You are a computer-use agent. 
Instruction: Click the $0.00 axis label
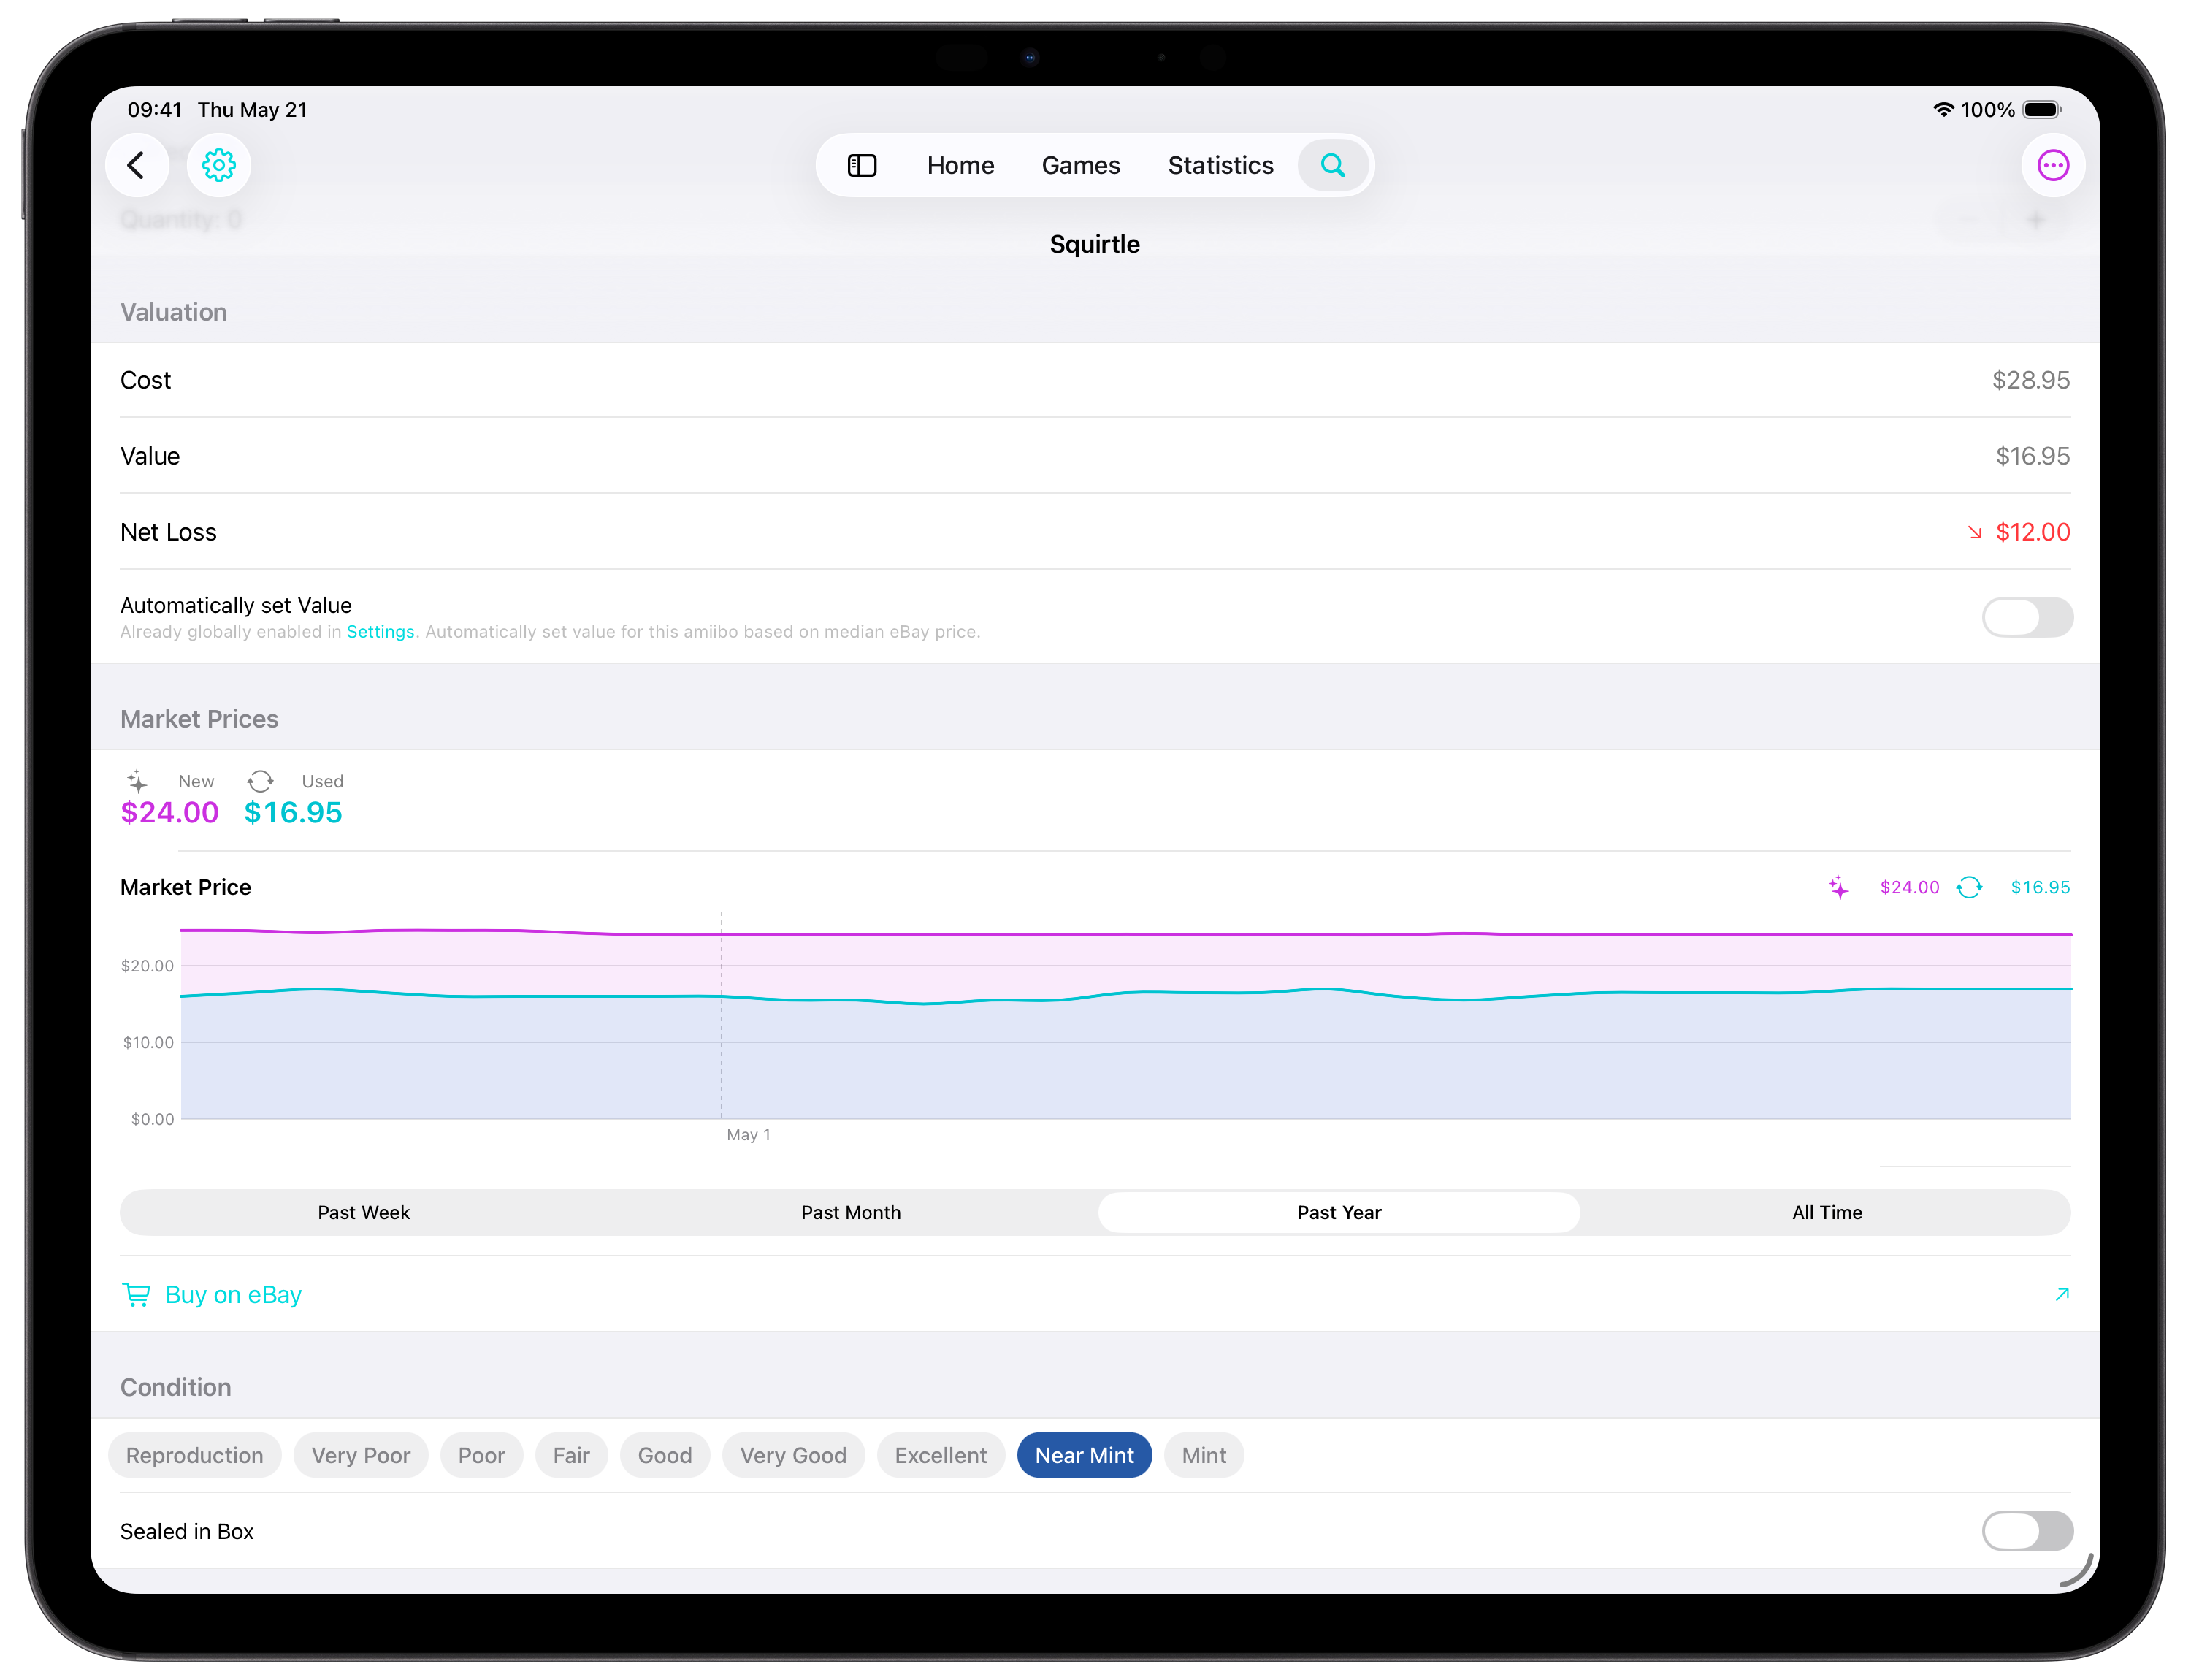click(x=152, y=1120)
